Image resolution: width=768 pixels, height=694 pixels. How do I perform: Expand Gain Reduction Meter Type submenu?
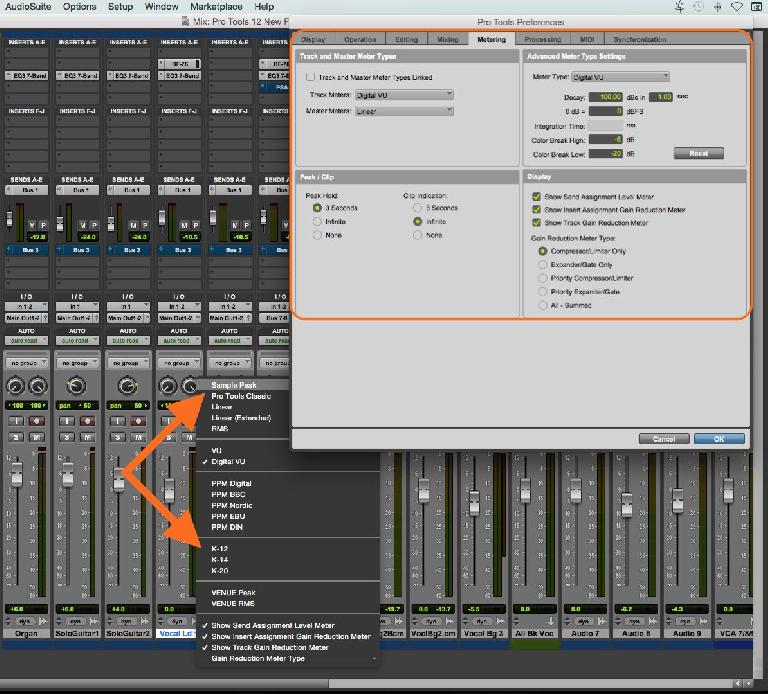288,658
